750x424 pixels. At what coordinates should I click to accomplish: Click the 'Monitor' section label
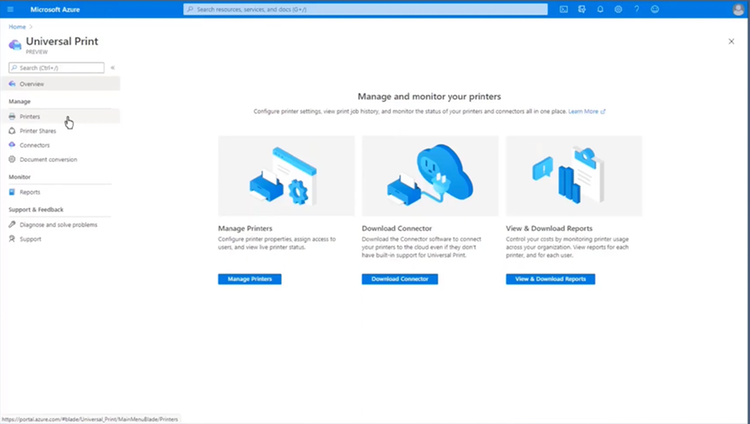[20, 177]
